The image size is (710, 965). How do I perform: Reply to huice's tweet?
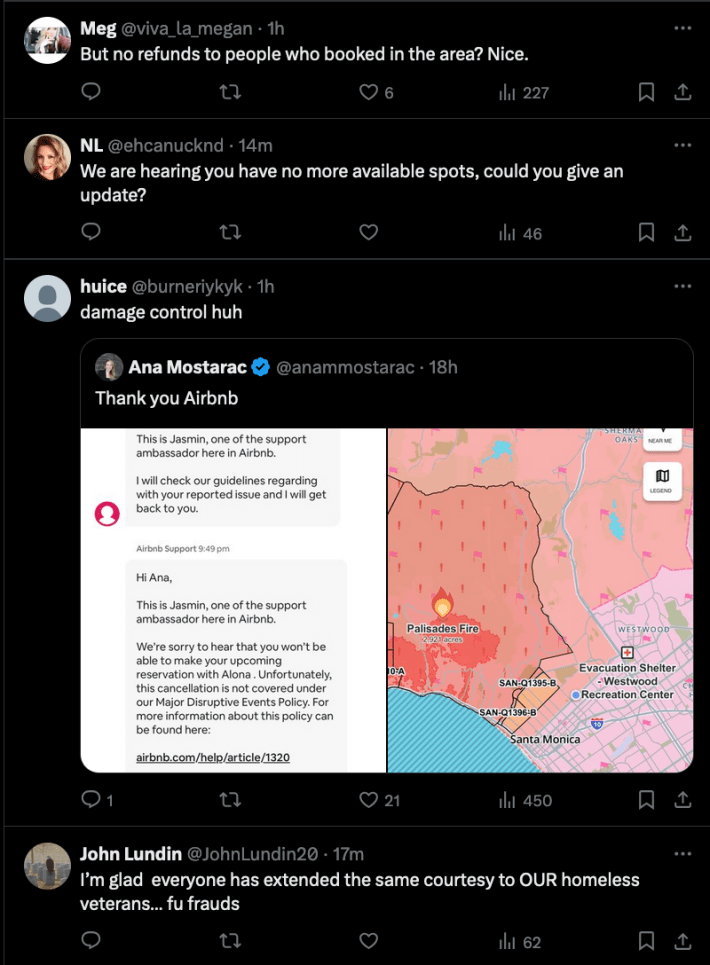[91, 800]
